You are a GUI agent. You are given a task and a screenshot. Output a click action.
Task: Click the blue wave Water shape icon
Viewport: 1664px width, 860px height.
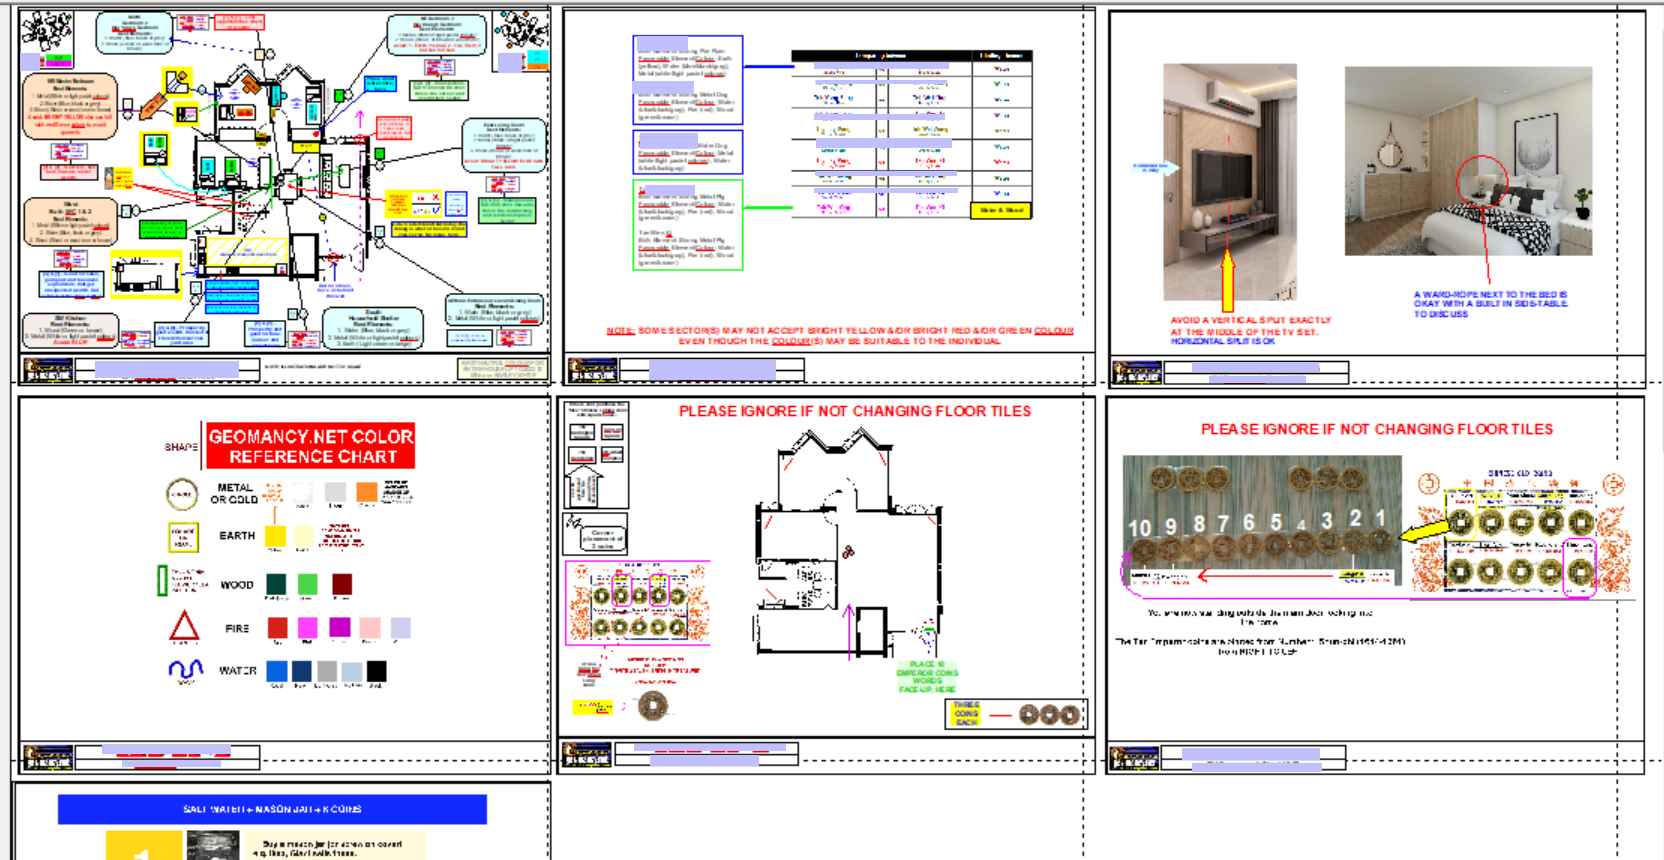coord(186,669)
